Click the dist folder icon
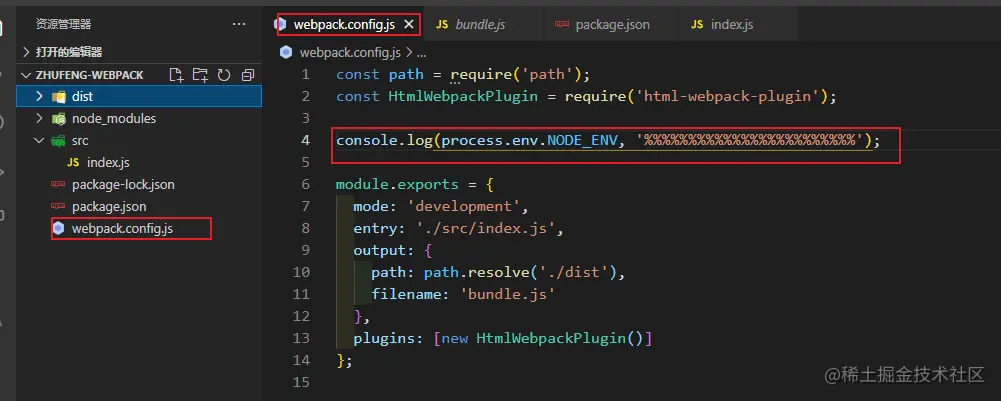 [59, 96]
